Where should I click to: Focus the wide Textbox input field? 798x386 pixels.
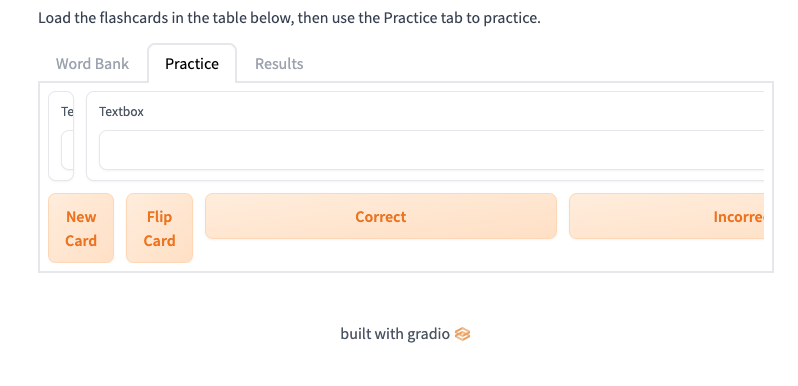[x=432, y=150]
